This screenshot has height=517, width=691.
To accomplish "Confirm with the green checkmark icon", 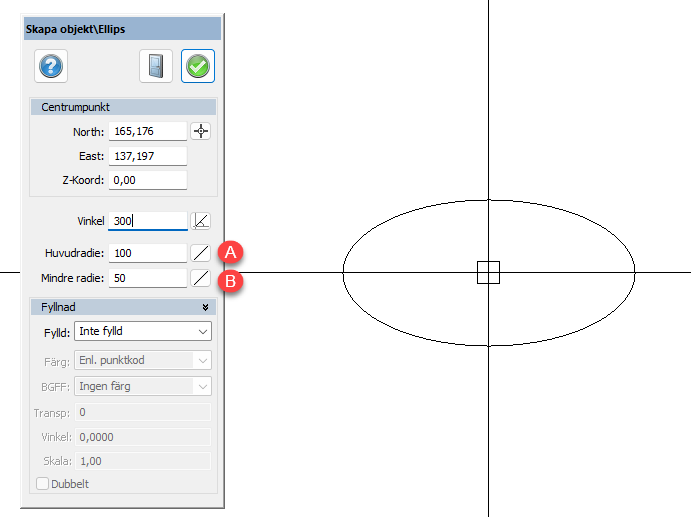I will pos(198,67).
